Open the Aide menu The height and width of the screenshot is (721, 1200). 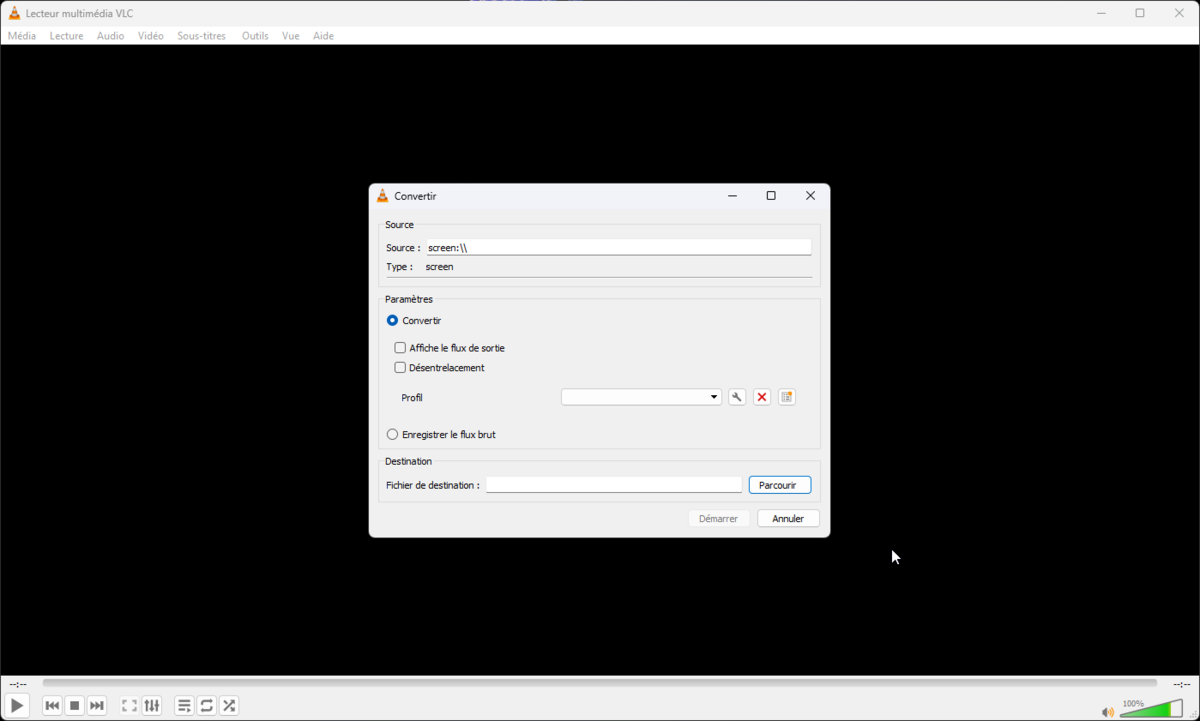click(323, 36)
